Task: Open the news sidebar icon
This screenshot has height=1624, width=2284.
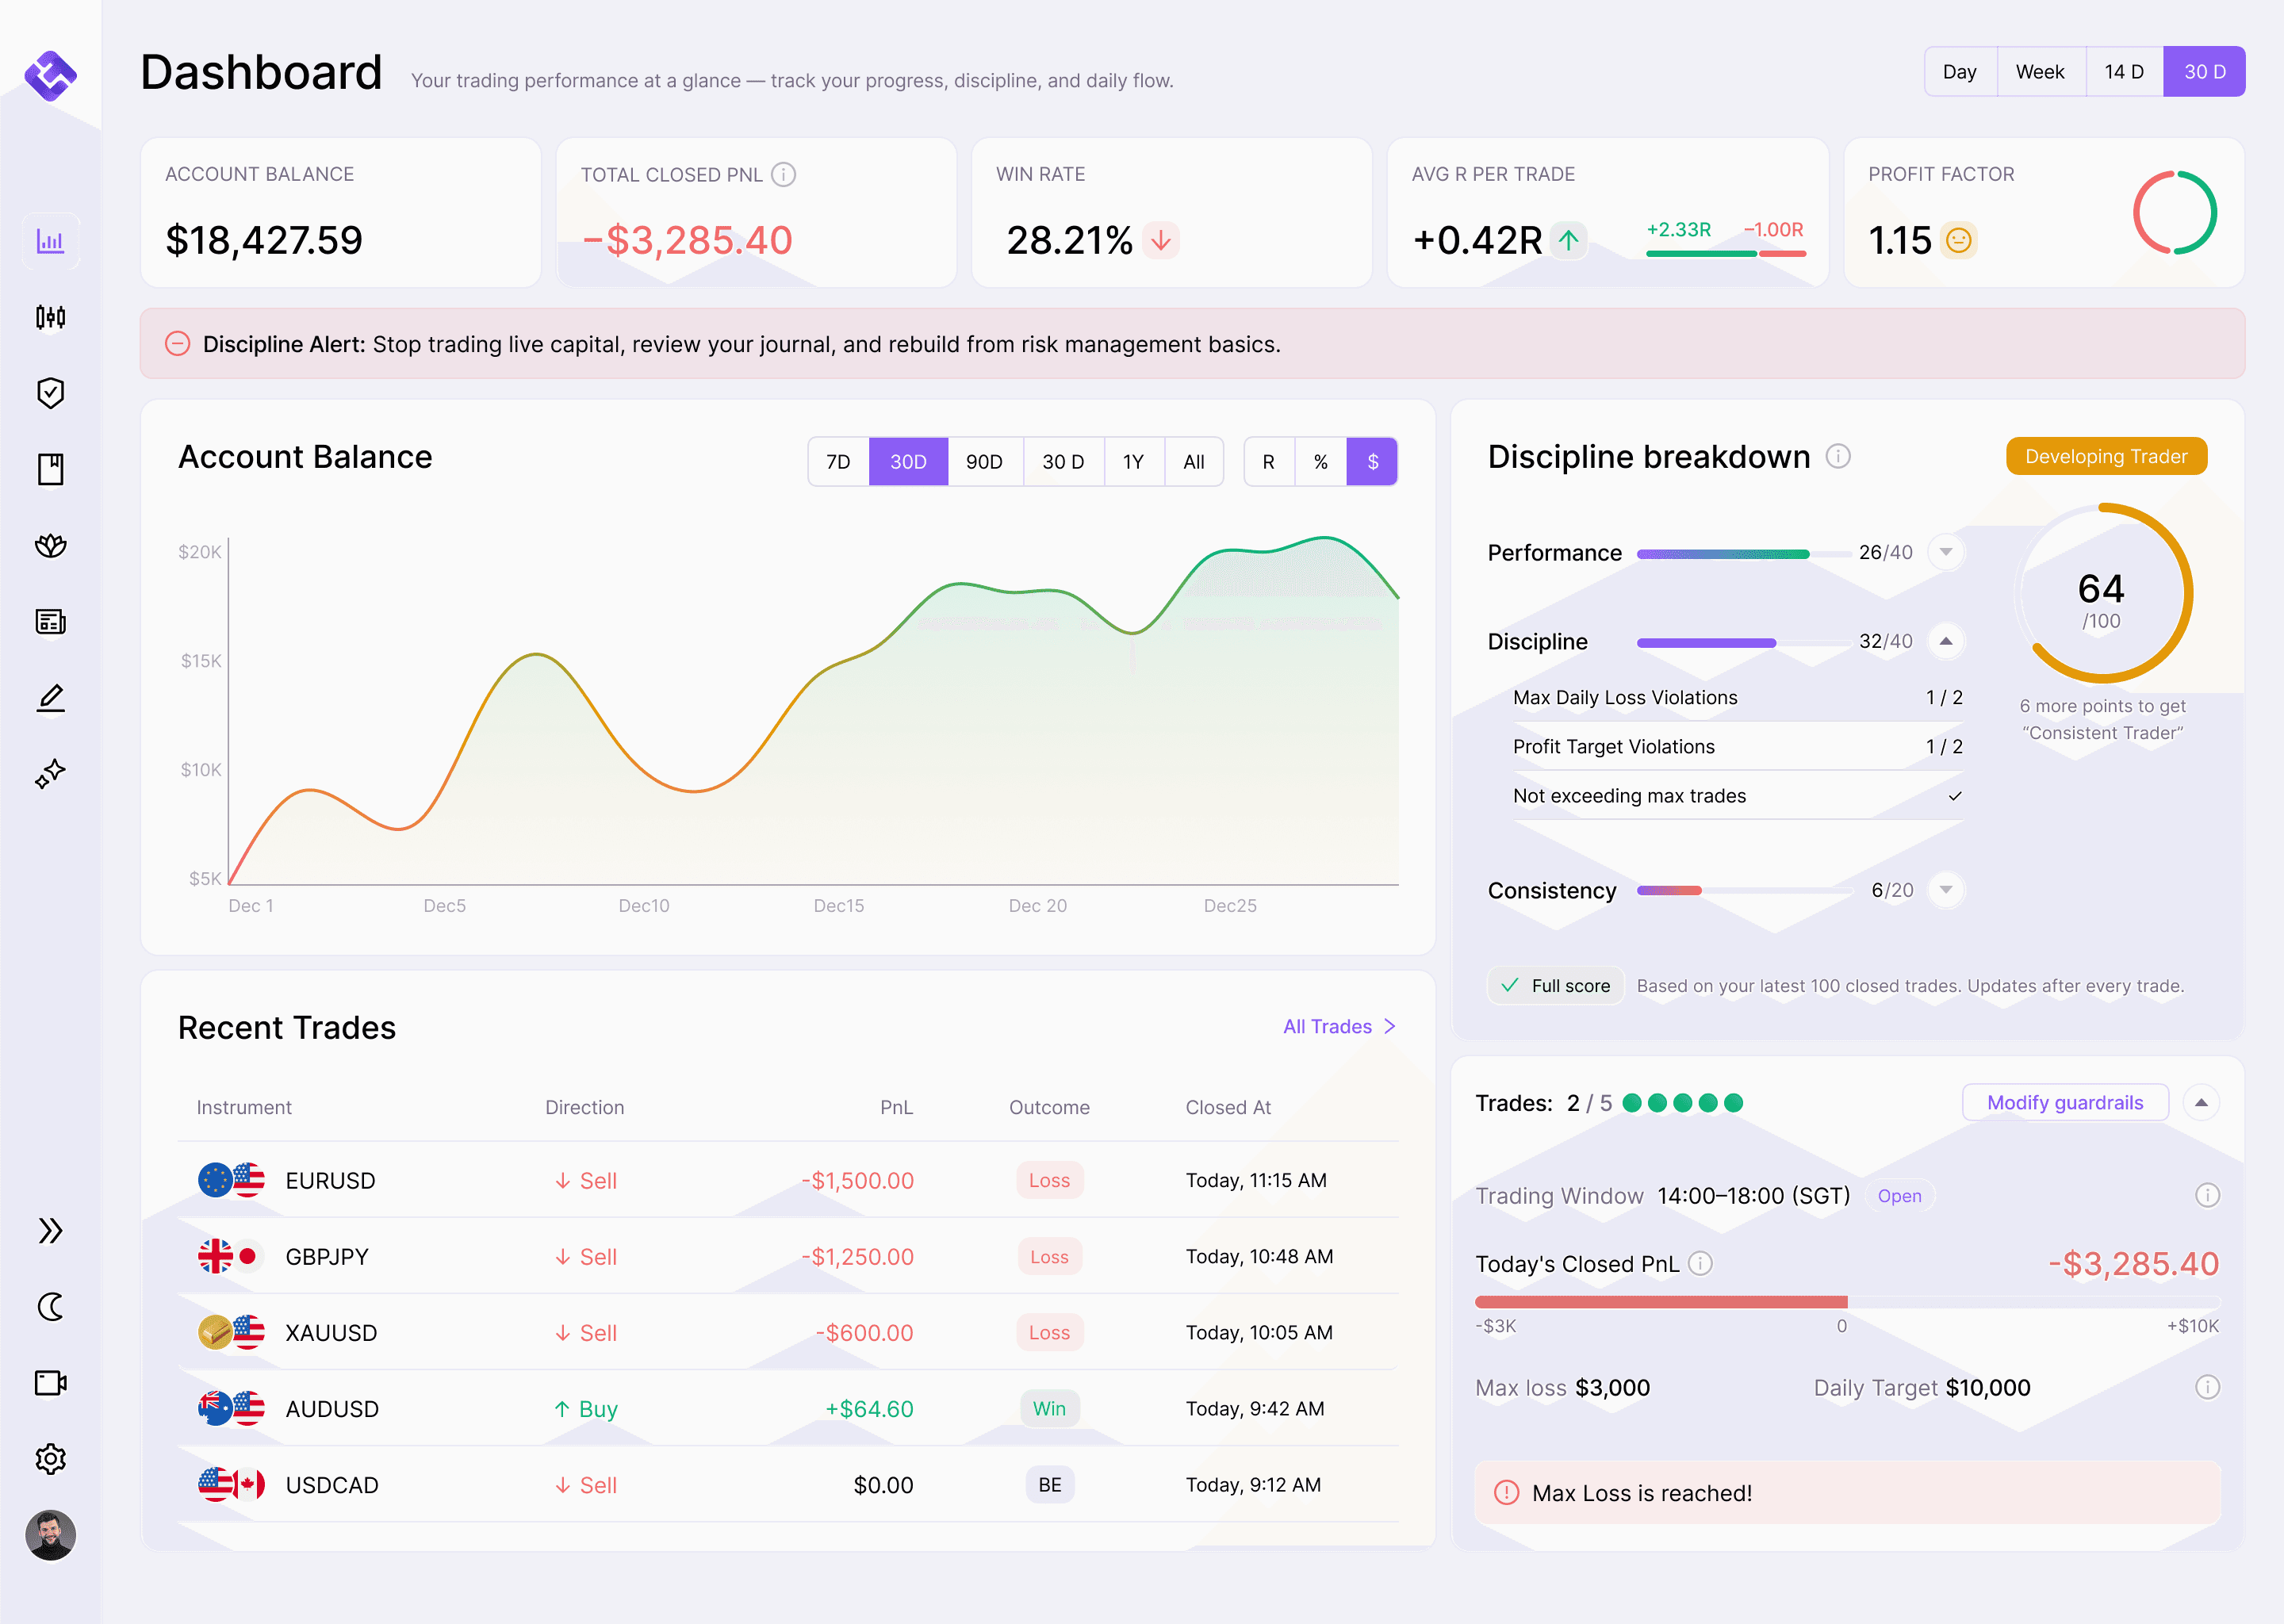Action: (50, 621)
